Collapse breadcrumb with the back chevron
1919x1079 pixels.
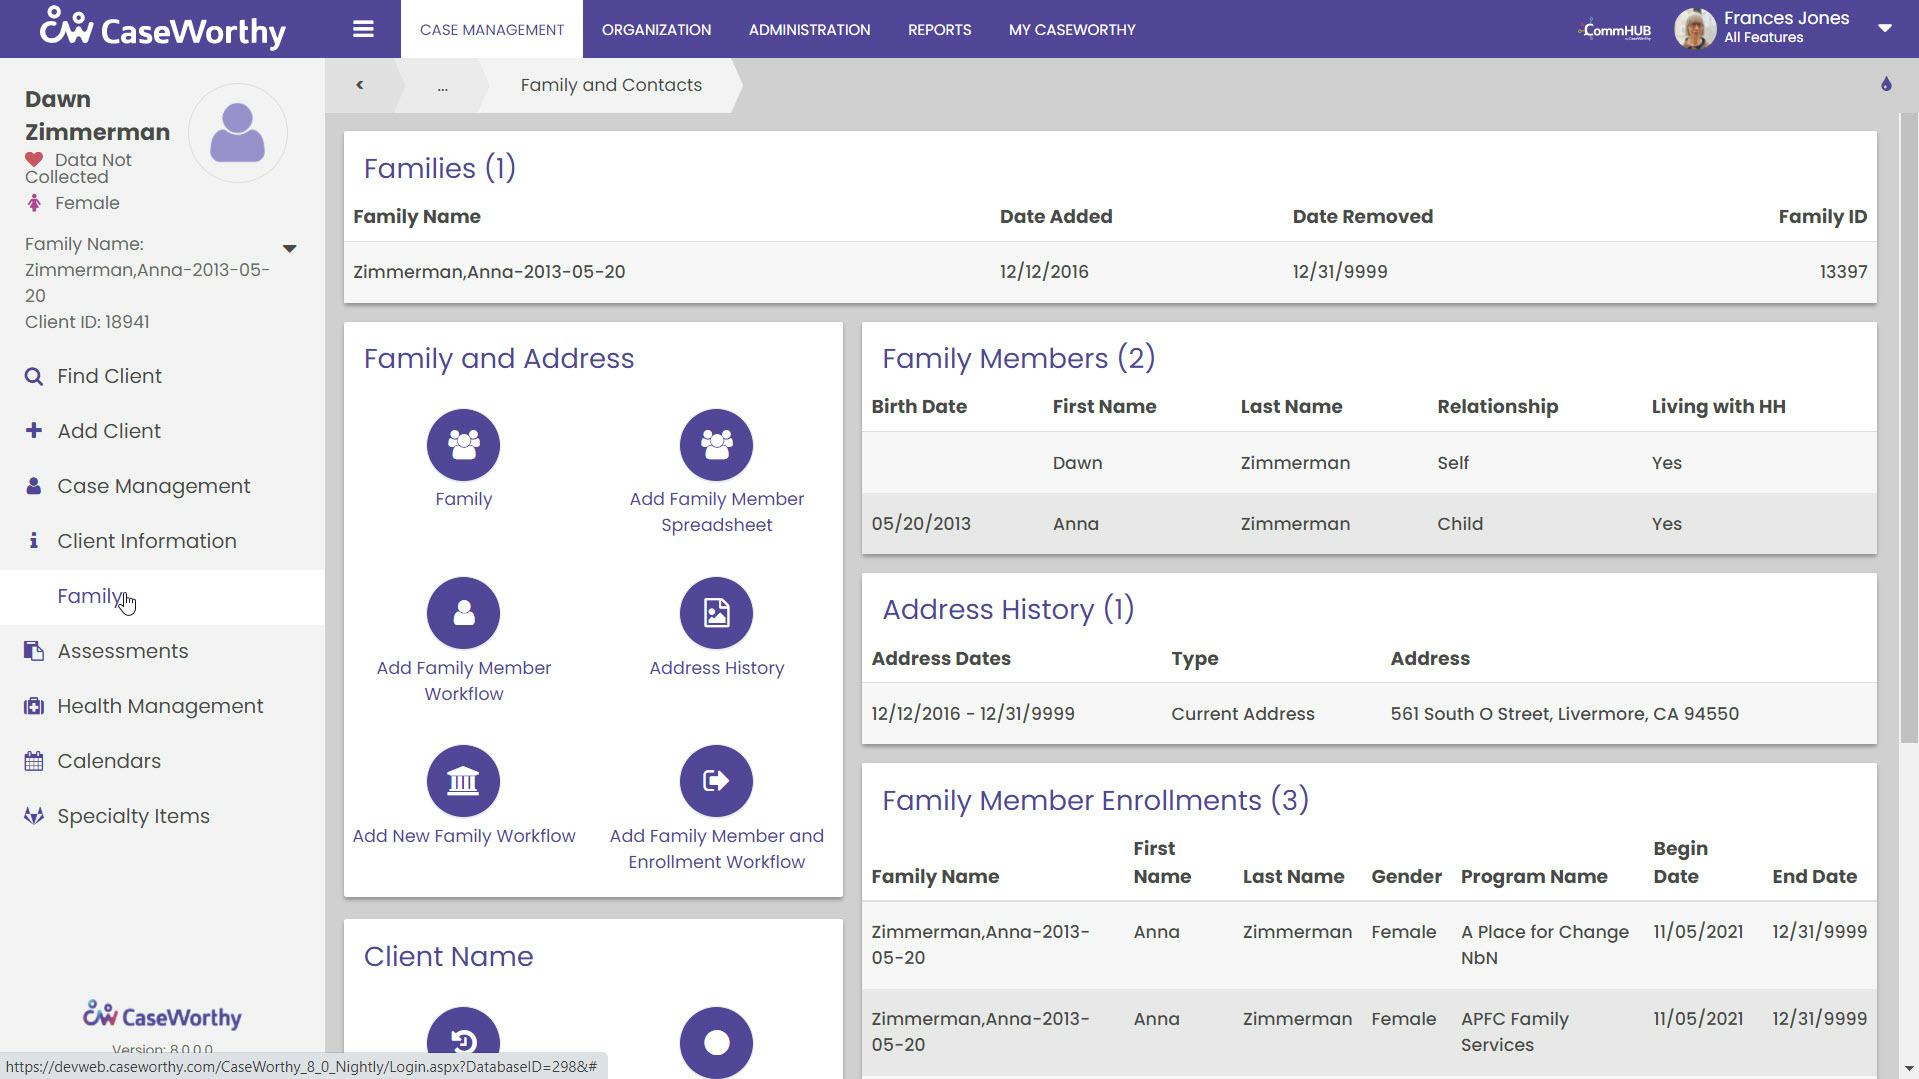coord(359,84)
